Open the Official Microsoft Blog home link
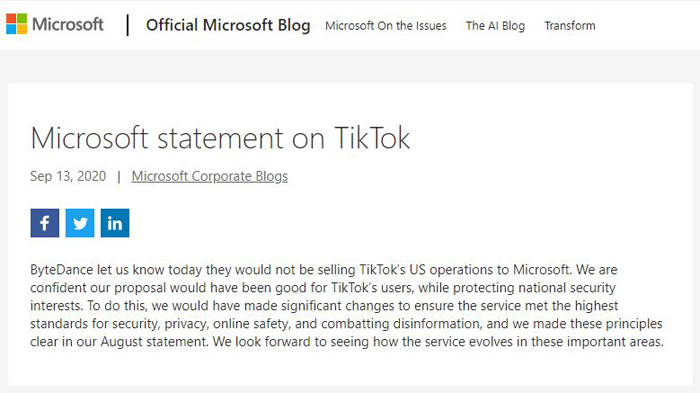This screenshot has width=700, height=393. tap(228, 25)
